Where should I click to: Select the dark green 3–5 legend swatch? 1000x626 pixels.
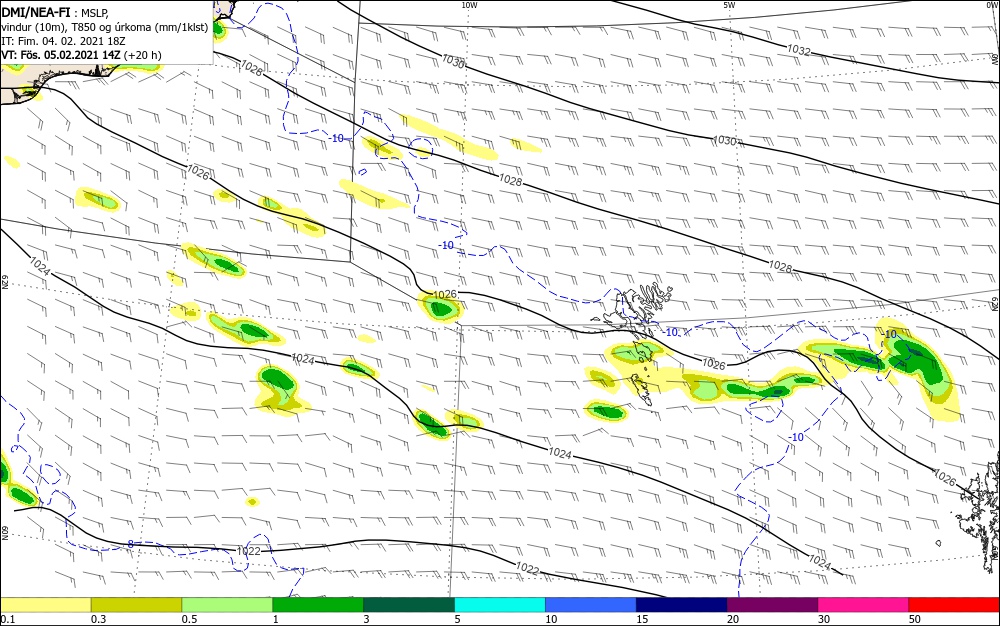(x=409, y=605)
